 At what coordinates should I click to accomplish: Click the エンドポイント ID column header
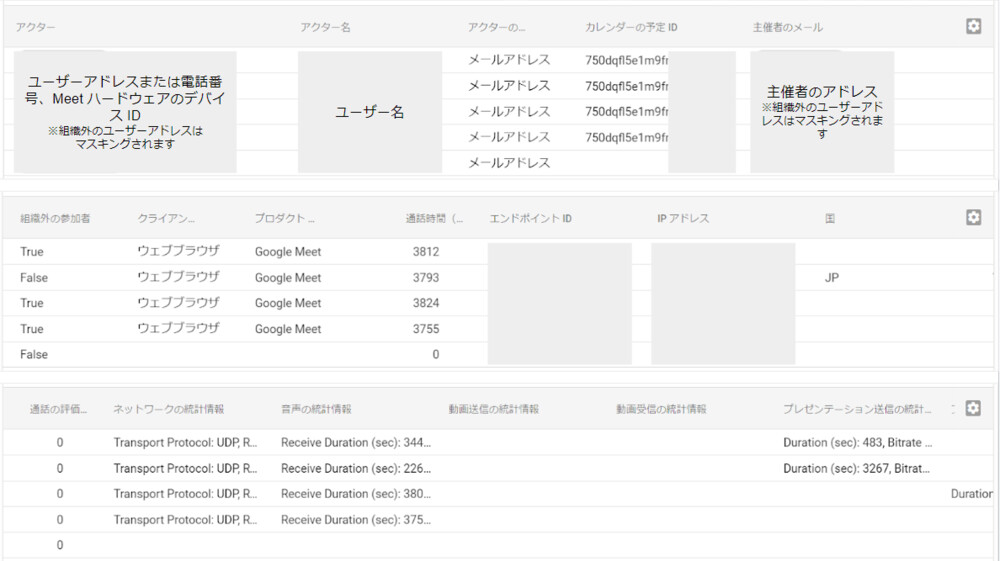pyautogui.click(x=530, y=218)
